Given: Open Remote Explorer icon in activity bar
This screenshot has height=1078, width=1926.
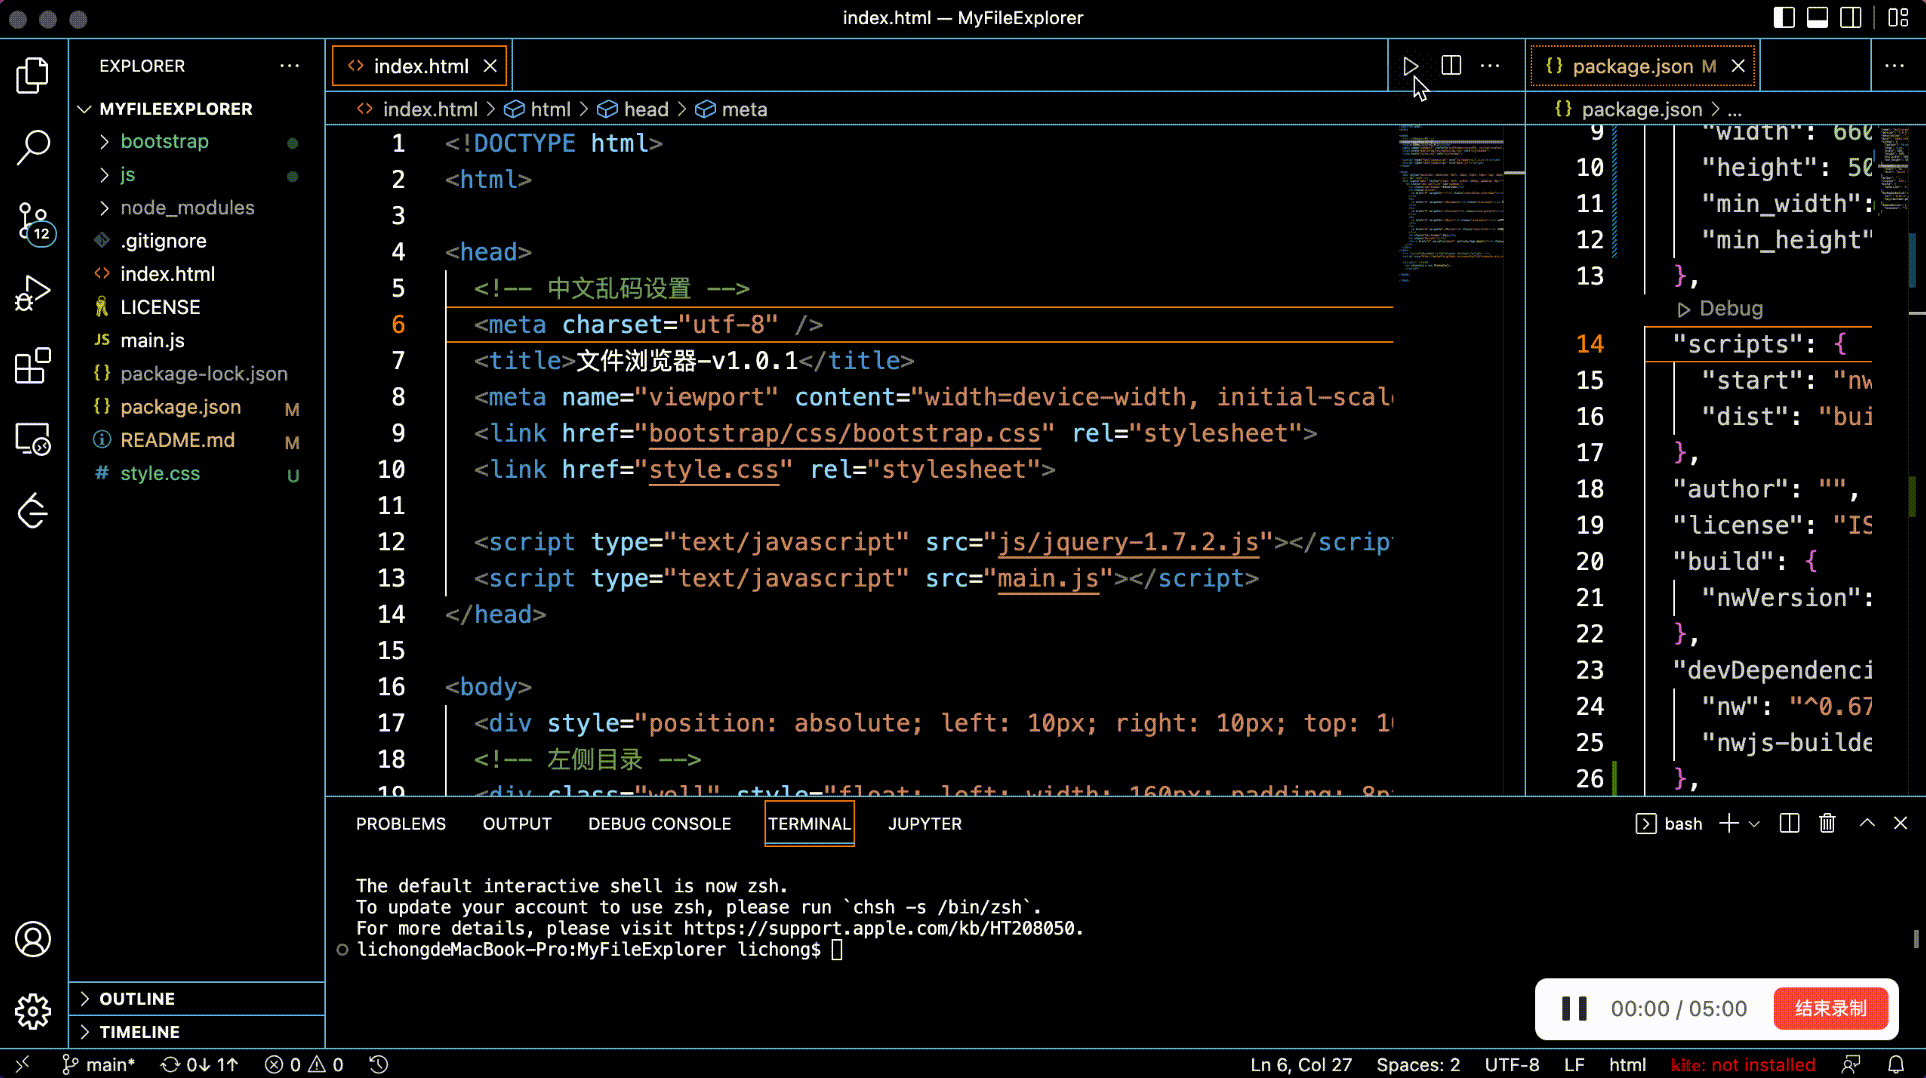Looking at the screenshot, I should 33,439.
